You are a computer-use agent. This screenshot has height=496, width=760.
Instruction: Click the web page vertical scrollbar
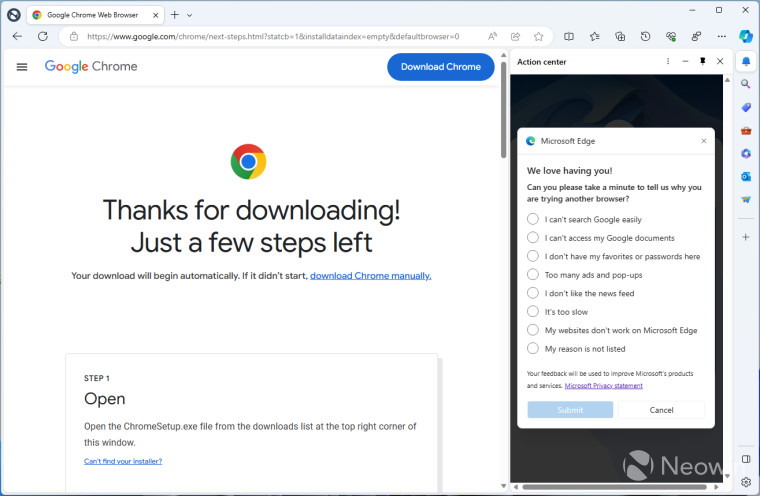pos(502,120)
